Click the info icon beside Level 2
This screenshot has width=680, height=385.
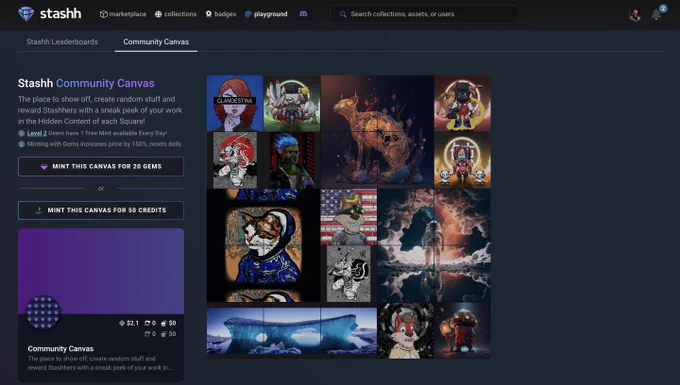[21, 133]
